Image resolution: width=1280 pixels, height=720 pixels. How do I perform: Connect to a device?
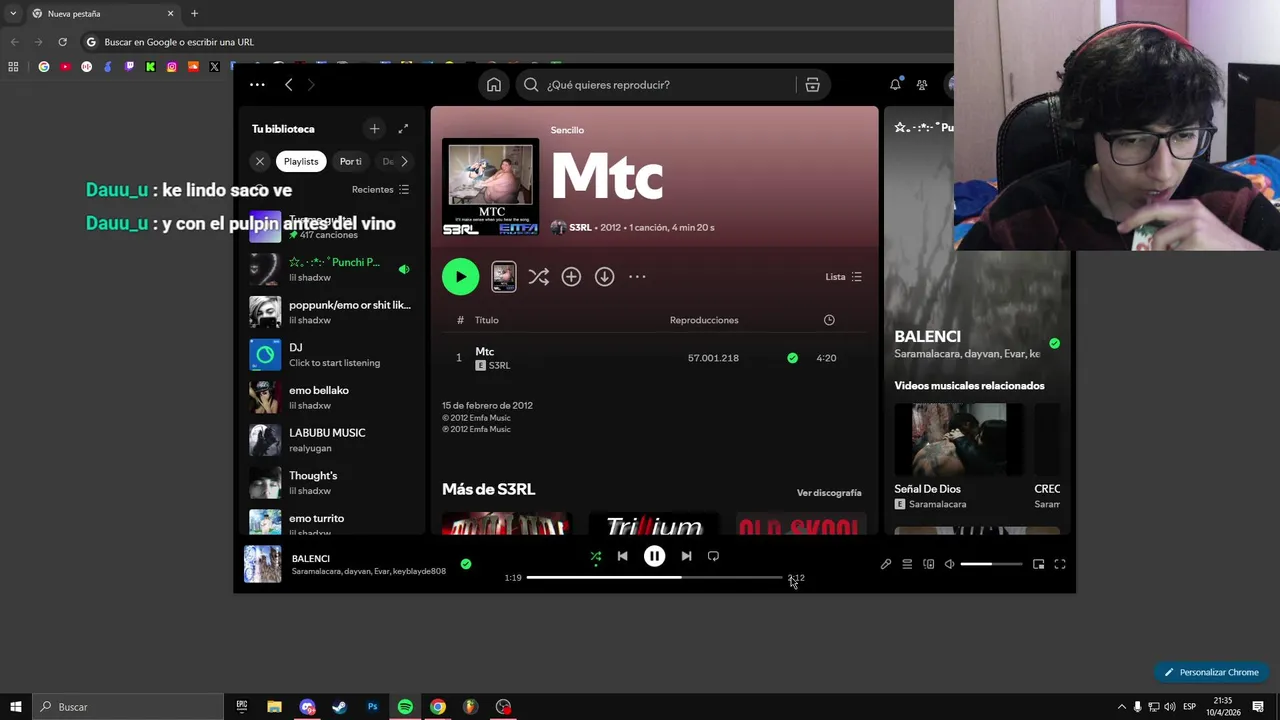tap(928, 564)
